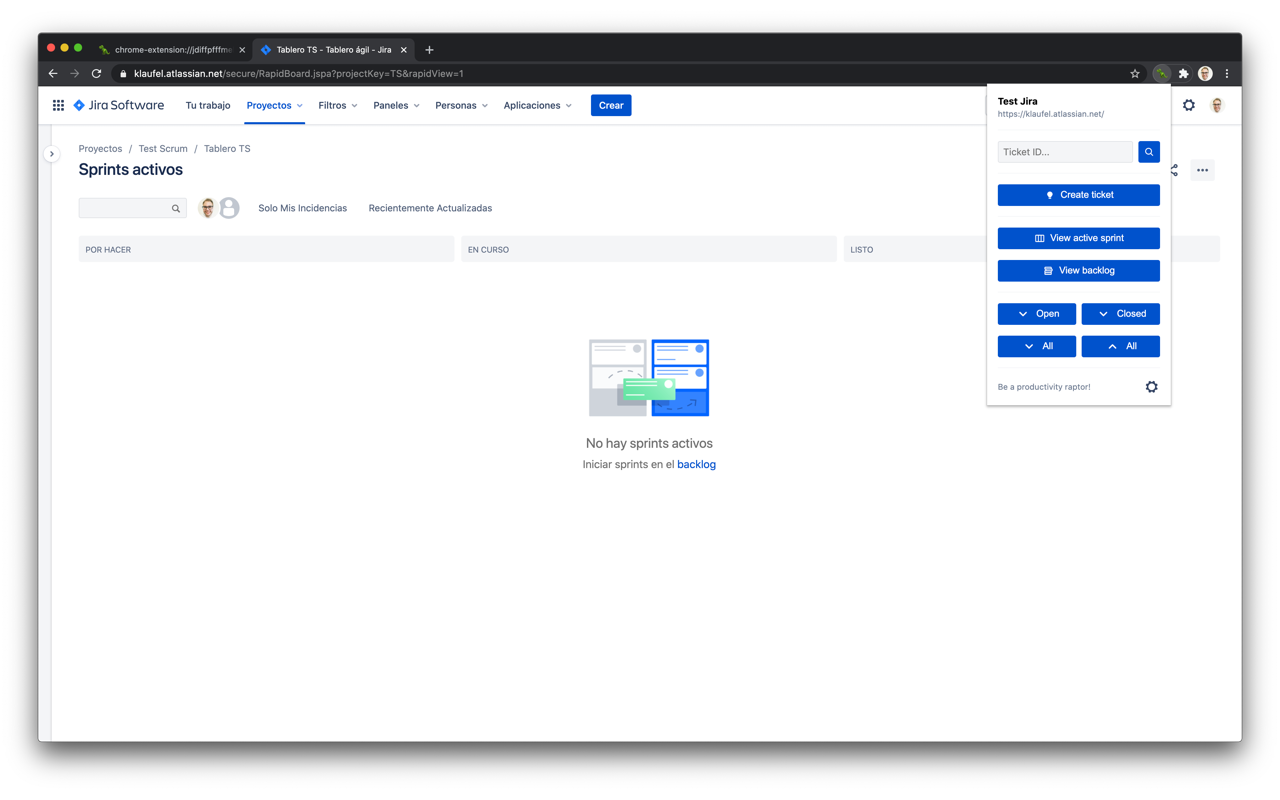Reload the page
The image size is (1280, 800).
click(96, 74)
